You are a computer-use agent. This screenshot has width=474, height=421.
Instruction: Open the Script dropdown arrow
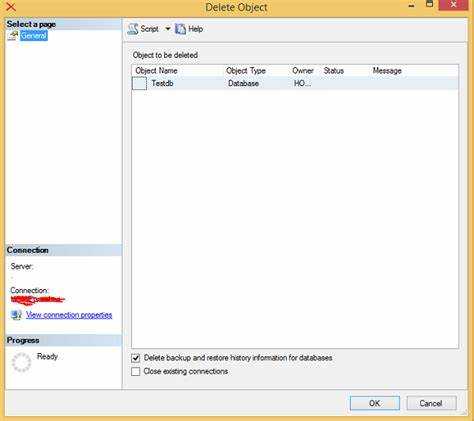tap(168, 29)
